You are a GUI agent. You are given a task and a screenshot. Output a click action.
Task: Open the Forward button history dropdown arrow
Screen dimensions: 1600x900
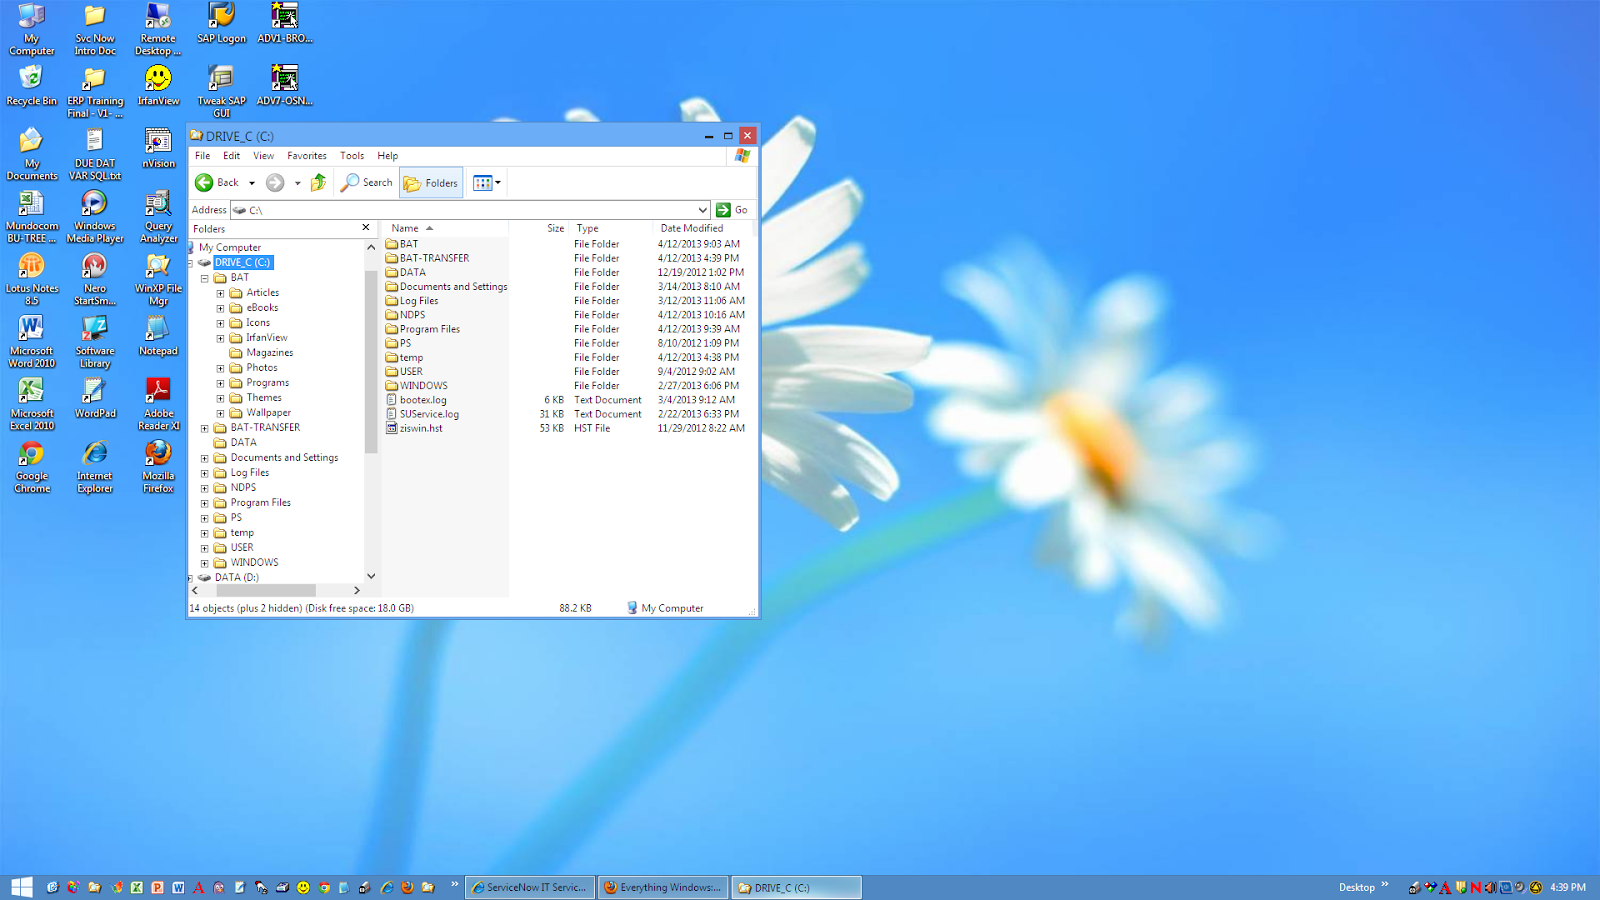click(x=297, y=183)
